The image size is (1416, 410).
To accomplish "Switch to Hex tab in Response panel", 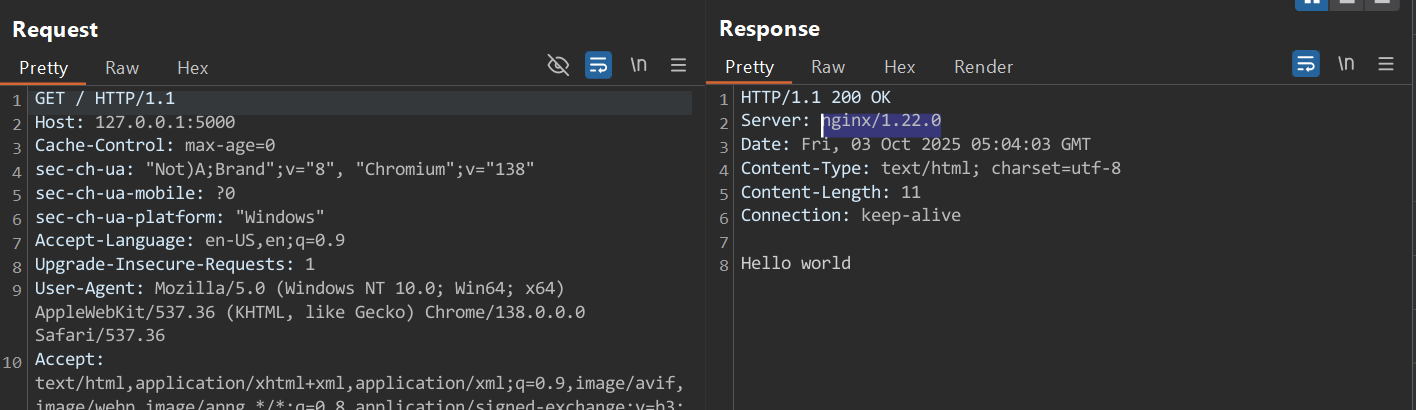I will point(899,67).
